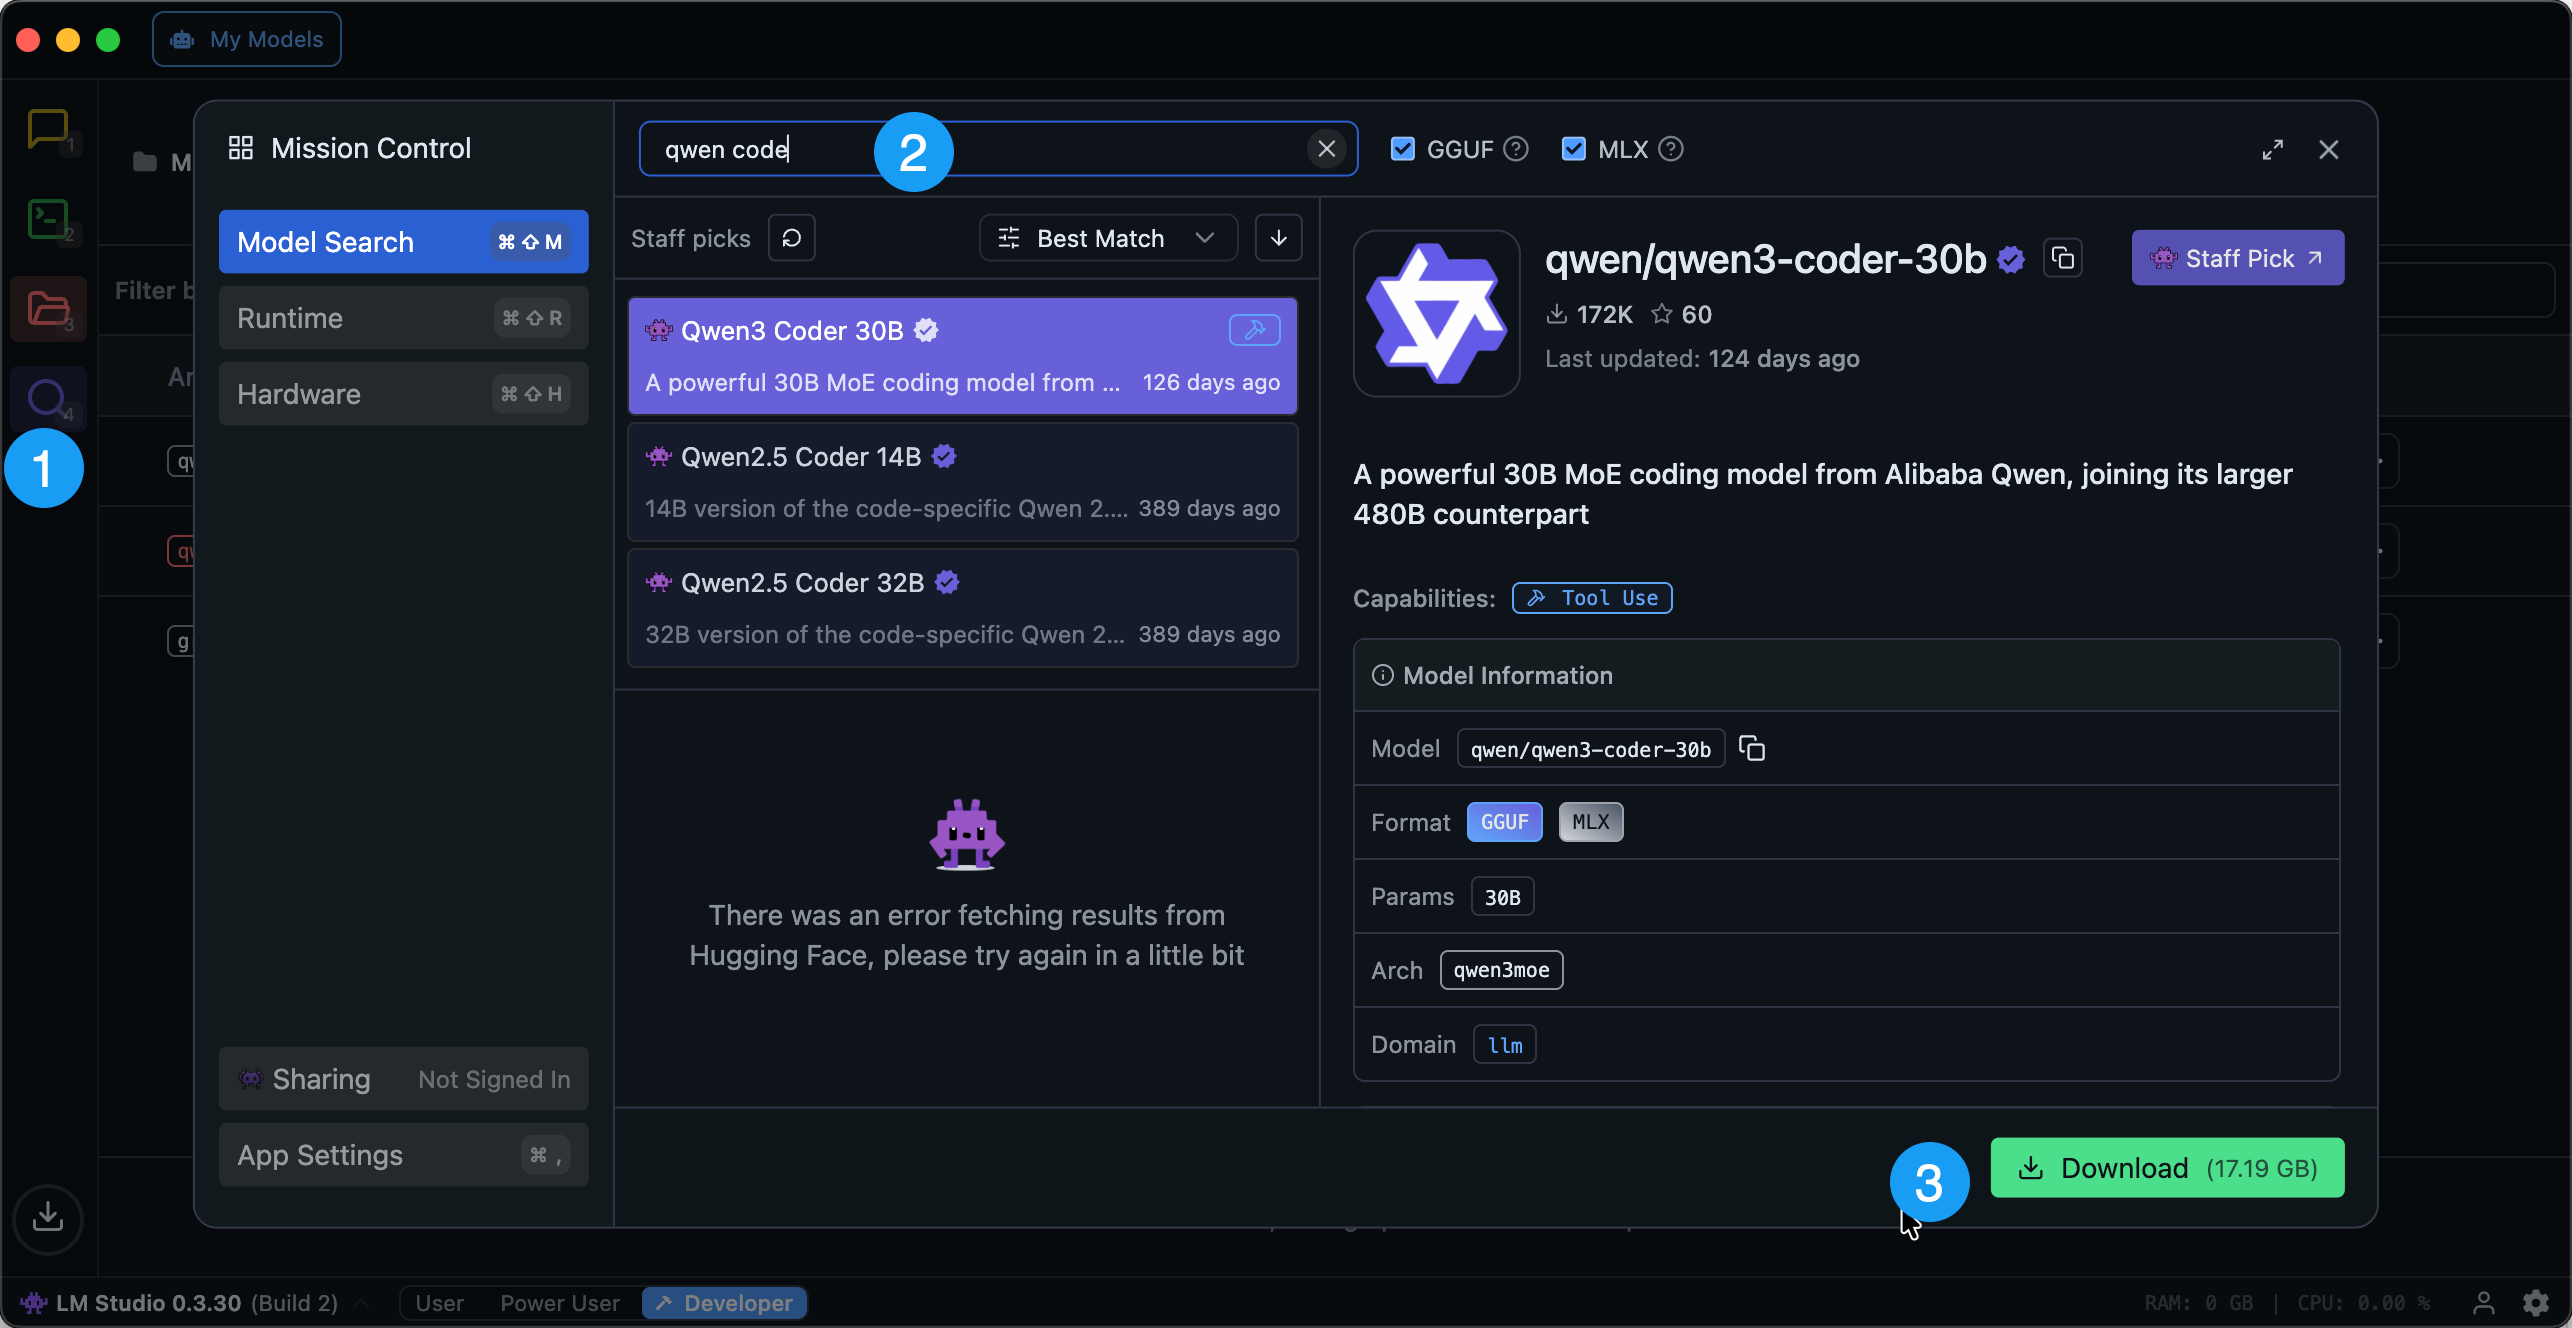This screenshot has width=2572, height=1328.
Task: Uncheck the GGUF checkbox
Action: 1402,149
